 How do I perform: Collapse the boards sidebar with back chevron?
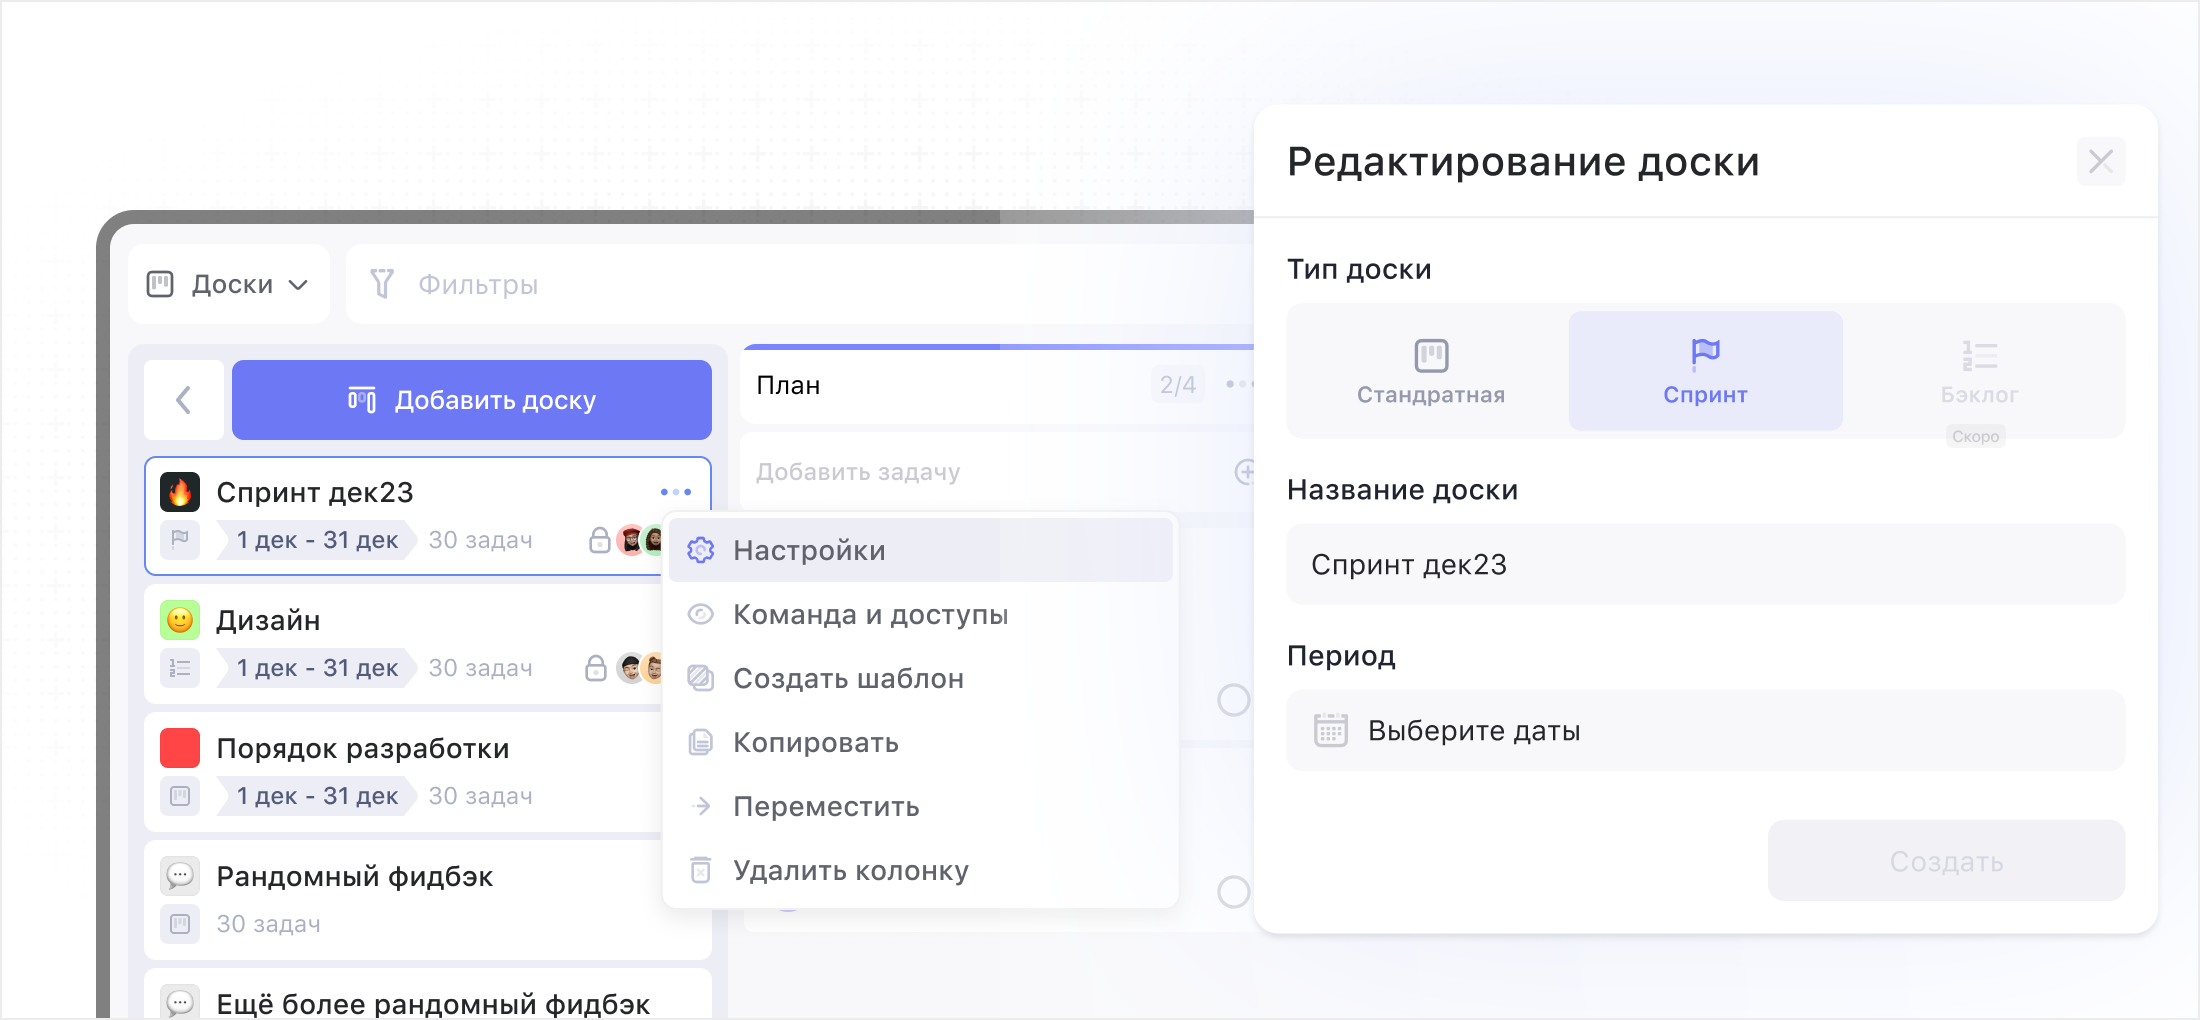(183, 399)
